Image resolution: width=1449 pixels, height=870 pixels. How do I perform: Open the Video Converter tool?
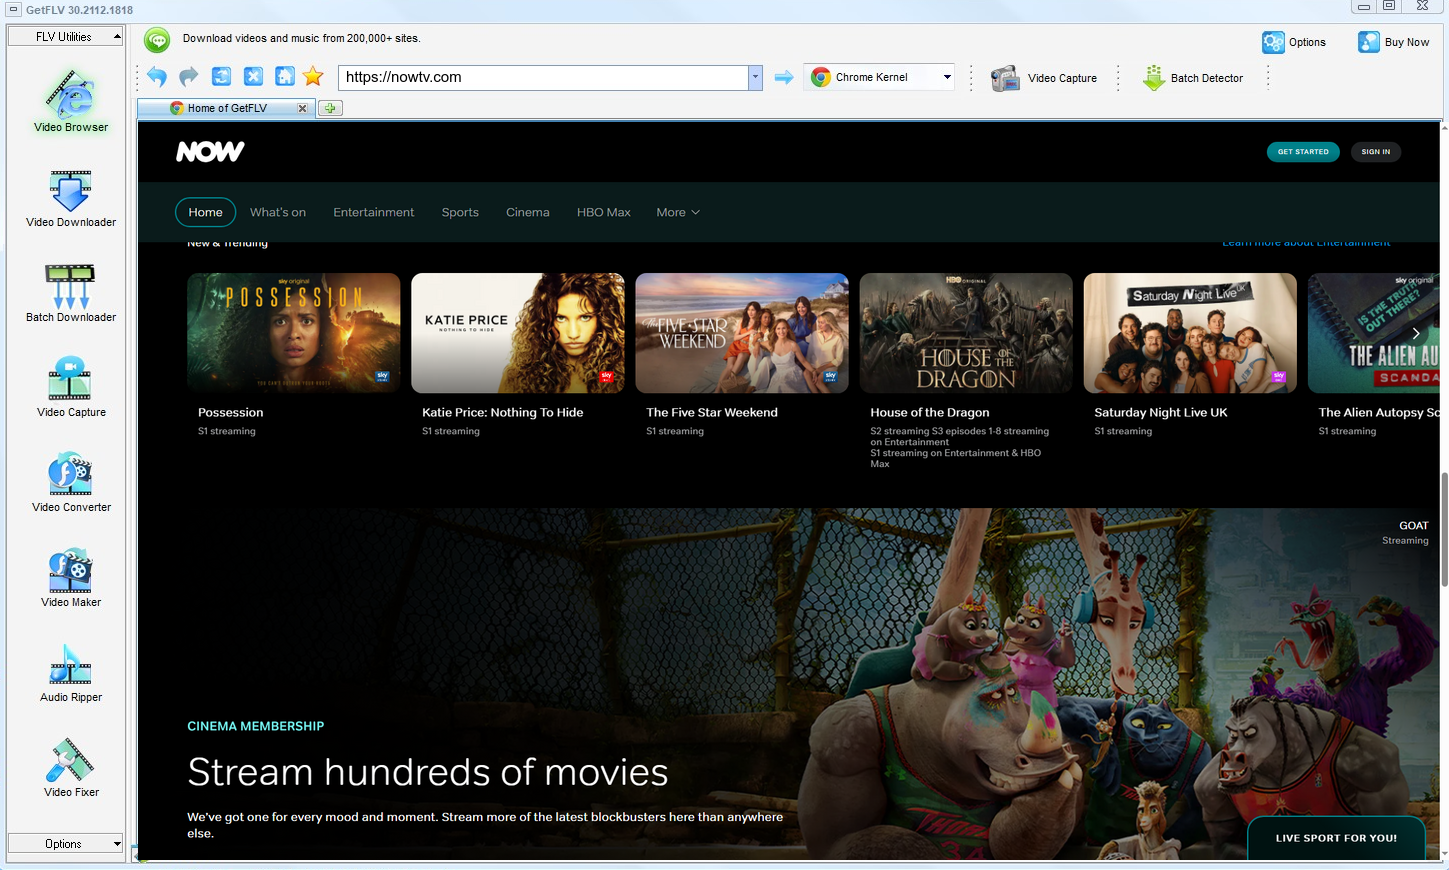[71, 482]
